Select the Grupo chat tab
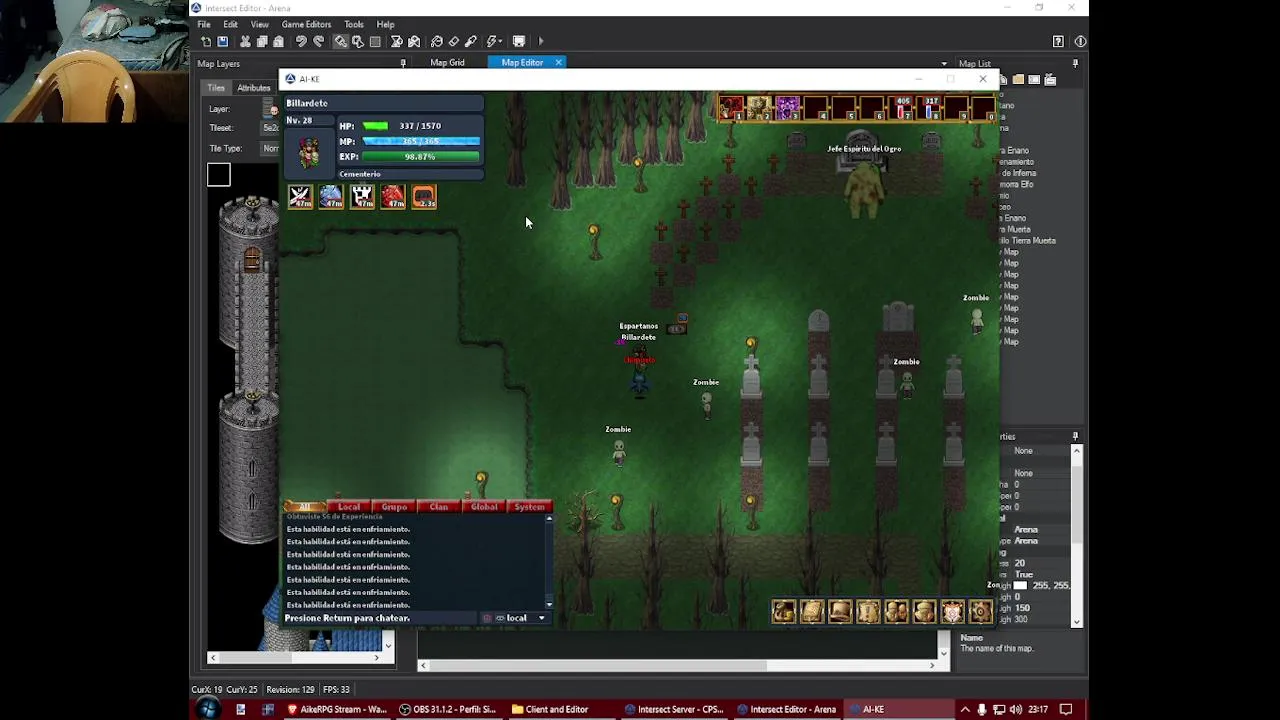 point(394,507)
